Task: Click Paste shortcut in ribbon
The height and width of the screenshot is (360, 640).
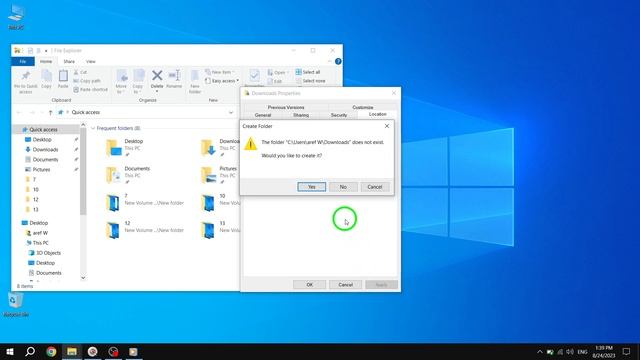Action: click(91, 89)
